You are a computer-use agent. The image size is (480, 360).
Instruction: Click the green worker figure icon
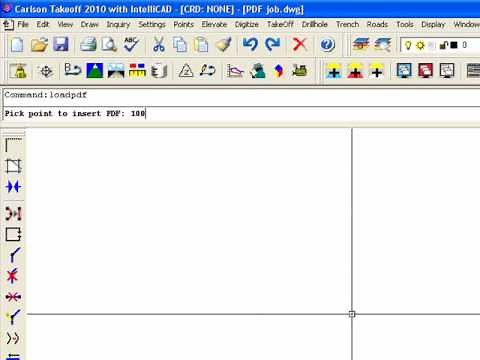(x=257, y=71)
